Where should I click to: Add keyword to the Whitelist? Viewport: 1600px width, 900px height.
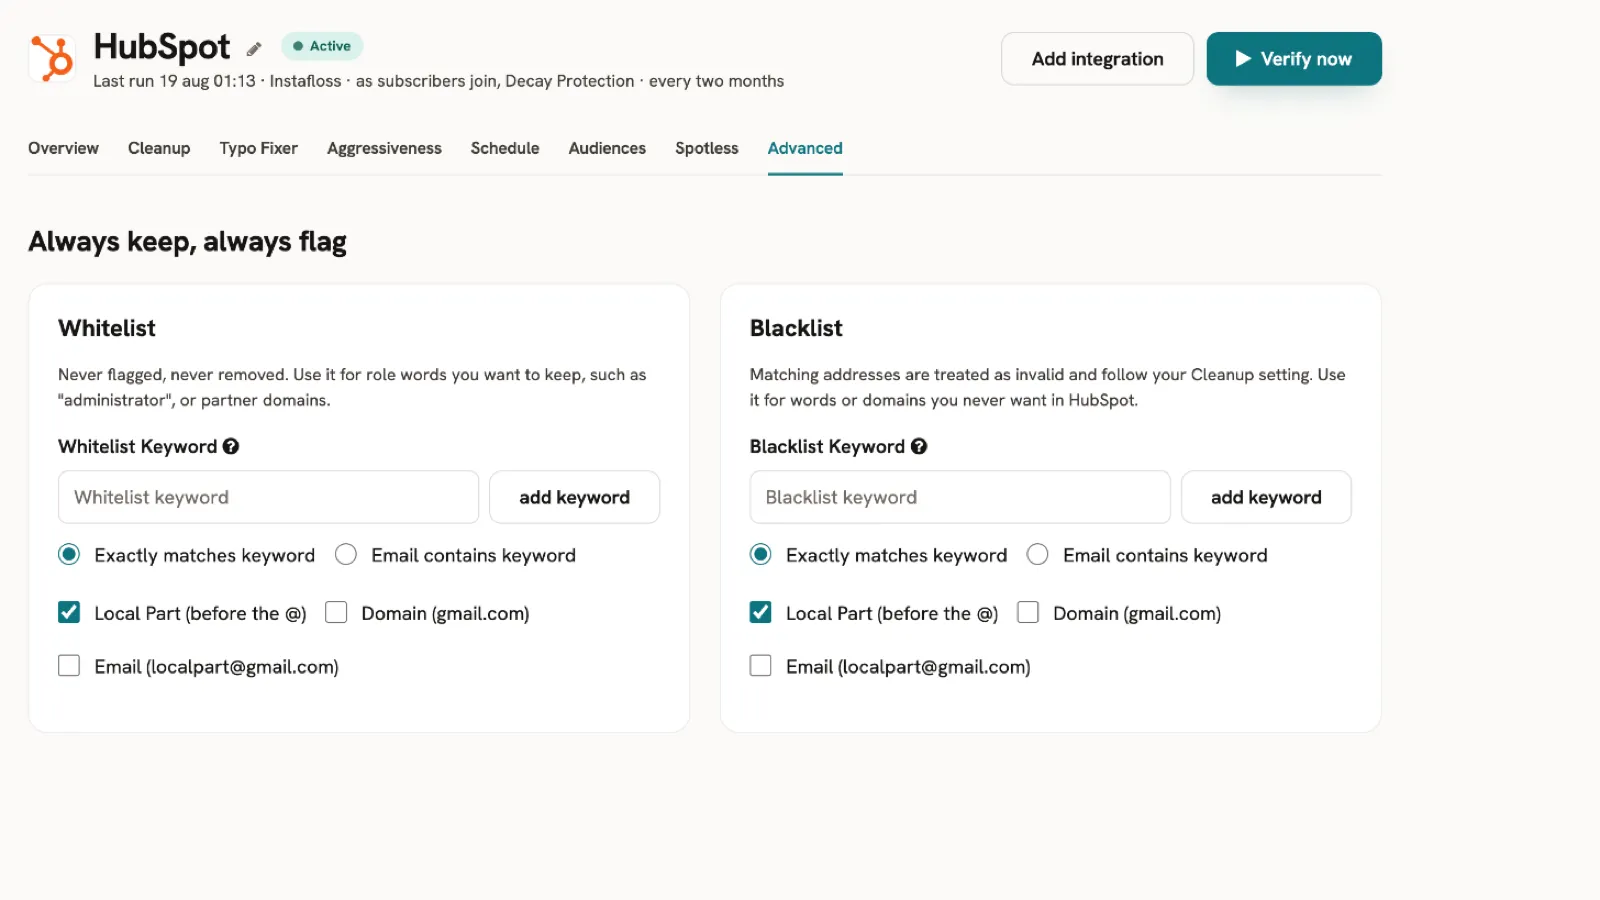click(x=574, y=497)
